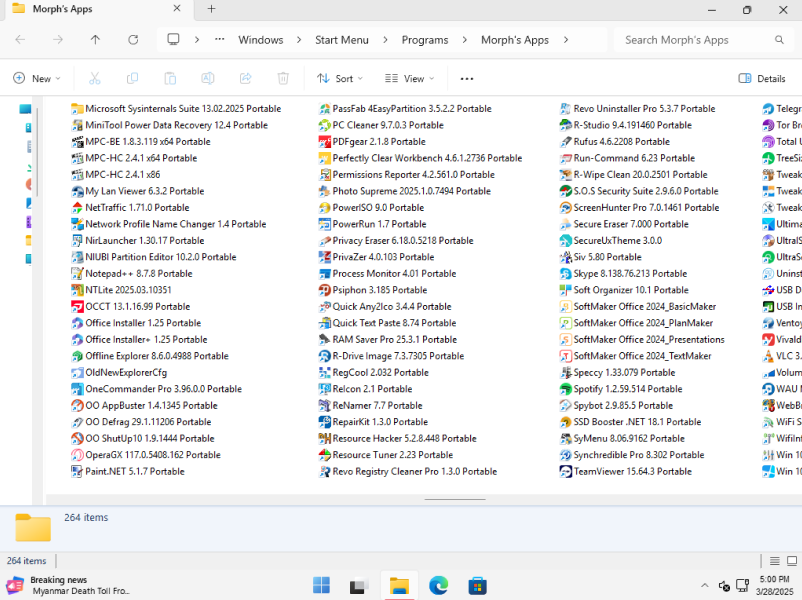Select the PDFgear 2.1.8 Portable icon

[324, 142]
